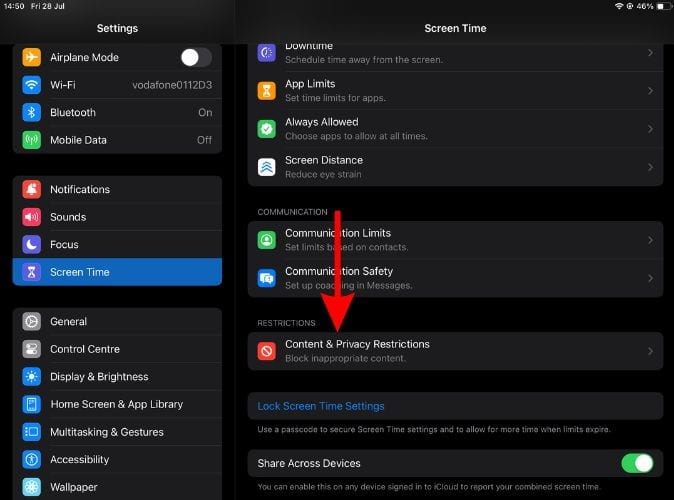
Task: Open the General settings section
Action: tap(117, 322)
